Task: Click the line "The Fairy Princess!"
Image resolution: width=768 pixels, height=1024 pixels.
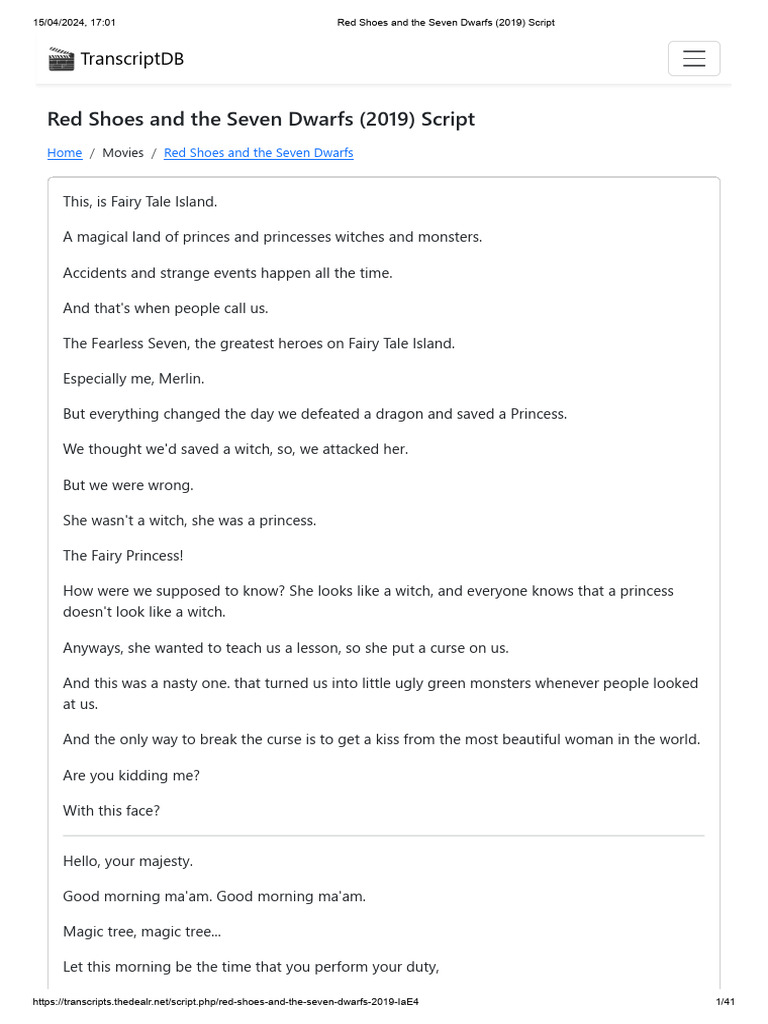Action: click(x=123, y=555)
